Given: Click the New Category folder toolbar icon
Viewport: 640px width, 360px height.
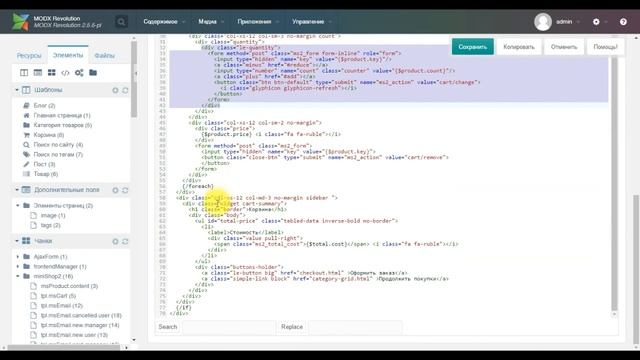Looking at the screenshot, I should (93, 73).
